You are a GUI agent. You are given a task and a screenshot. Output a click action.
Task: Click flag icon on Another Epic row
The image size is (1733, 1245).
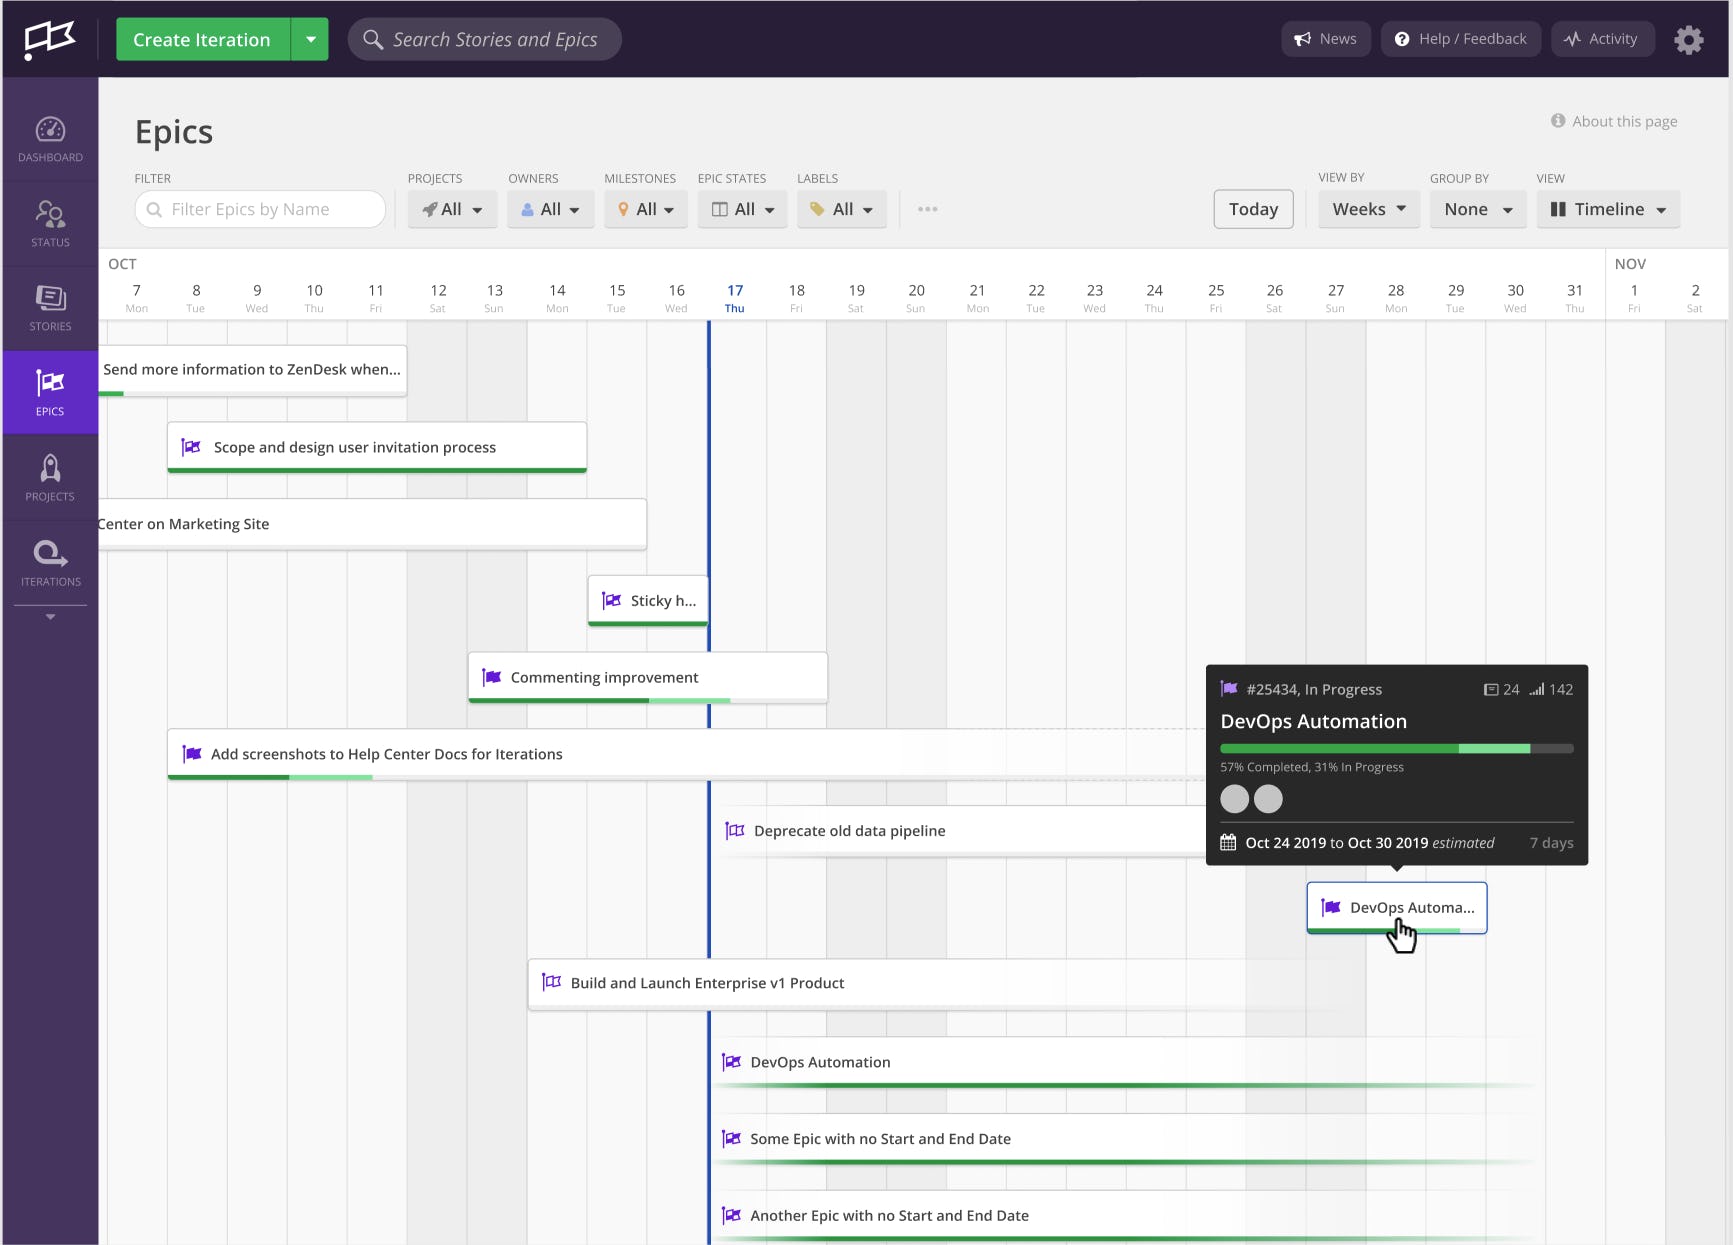click(x=732, y=1215)
